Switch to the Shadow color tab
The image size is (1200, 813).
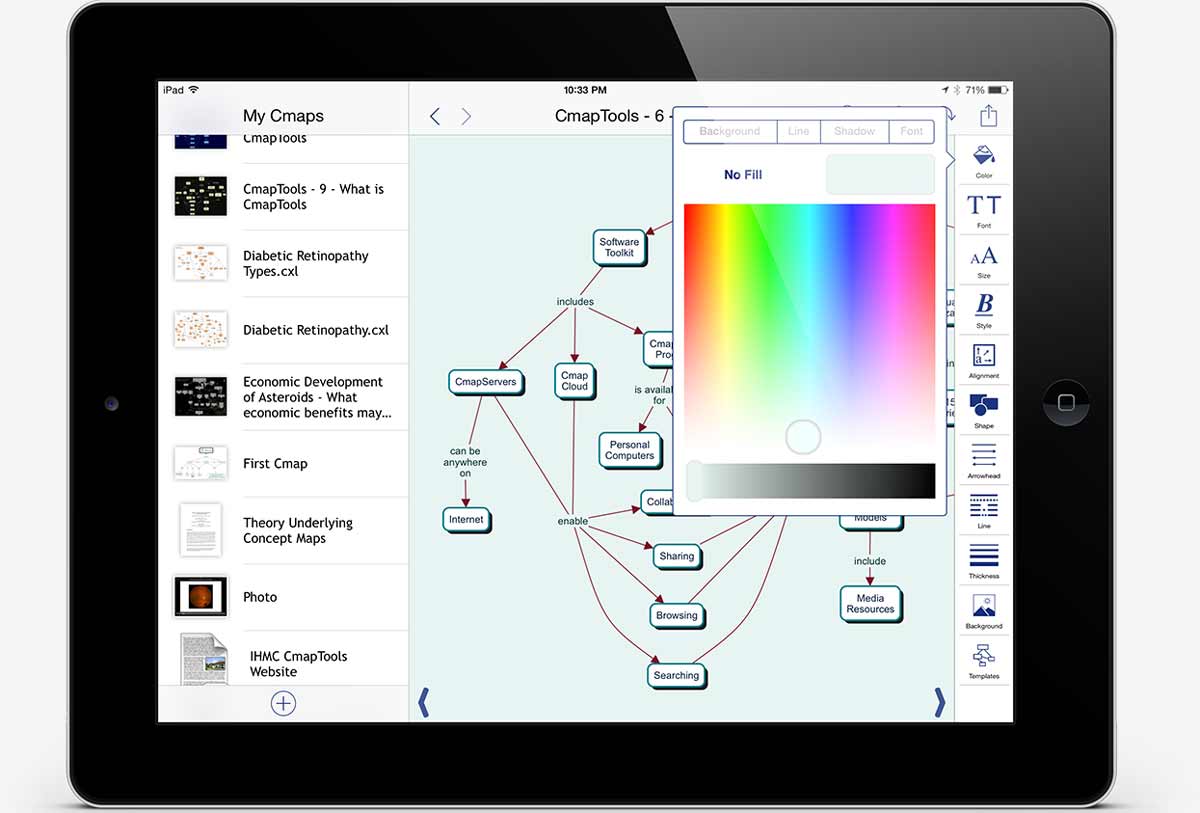click(x=854, y=132)
